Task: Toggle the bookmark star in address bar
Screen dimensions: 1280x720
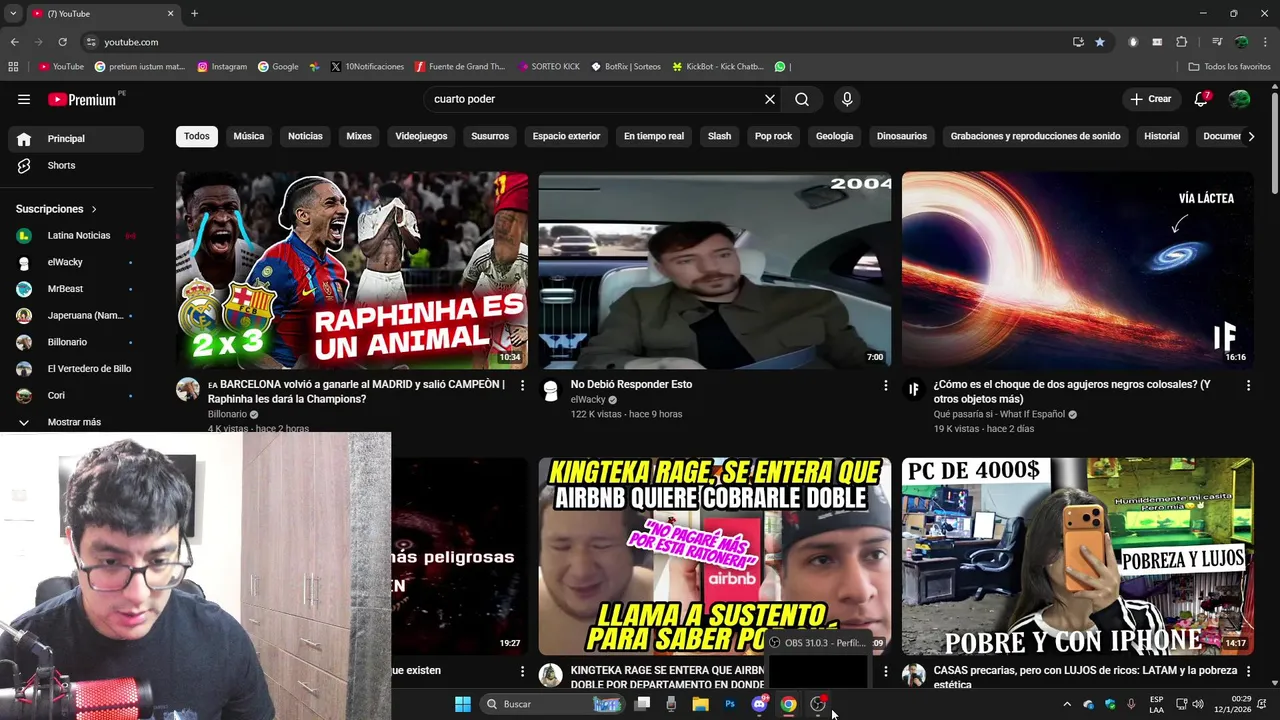Action: coord(1100,42)
